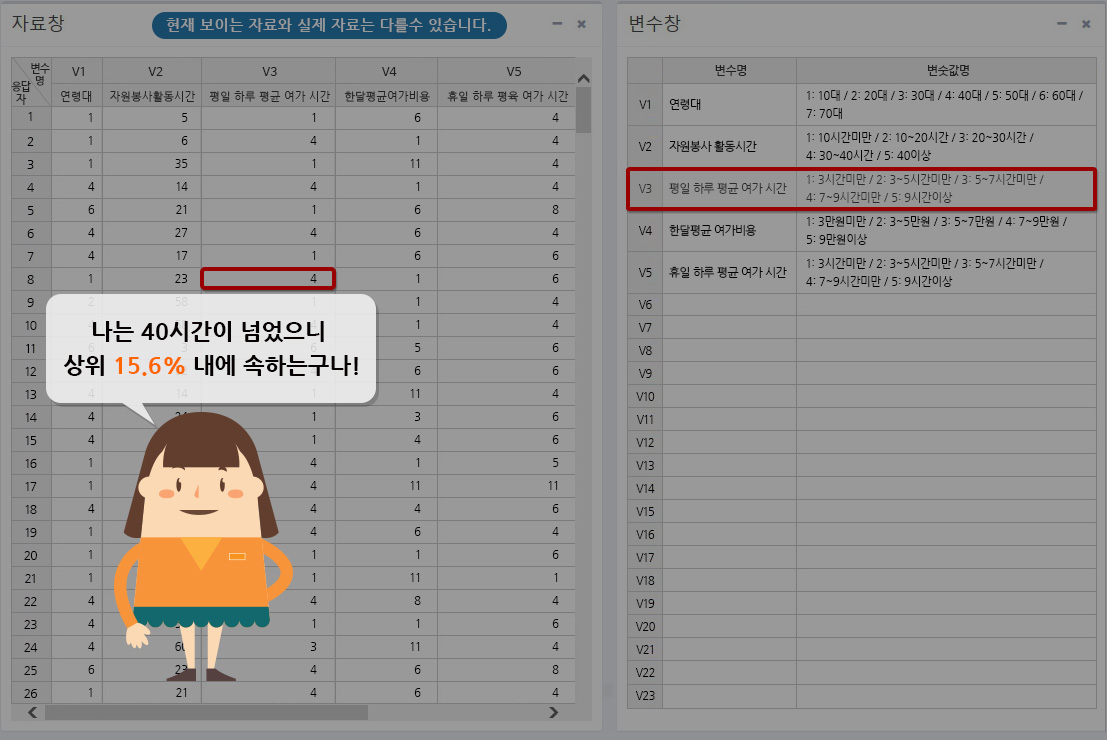Click the V2 cell showing 23 in row 8
The width and height of the screenshot is (1107, 740).
(x=152, y=279)
